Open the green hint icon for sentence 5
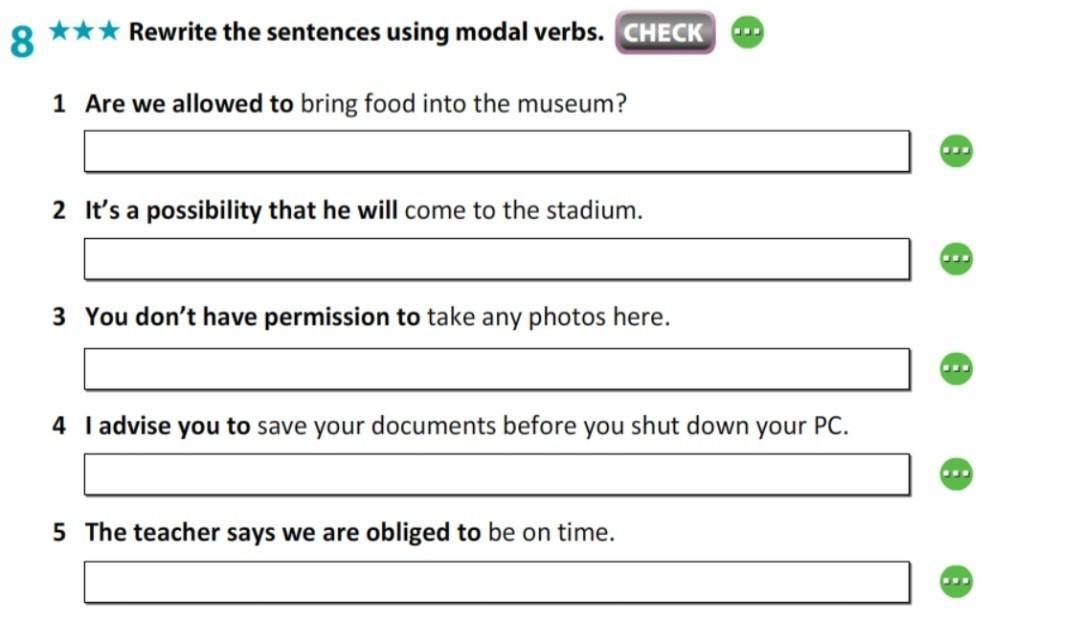This screenshot has height=621, width=1080. [x=956, y=581]
